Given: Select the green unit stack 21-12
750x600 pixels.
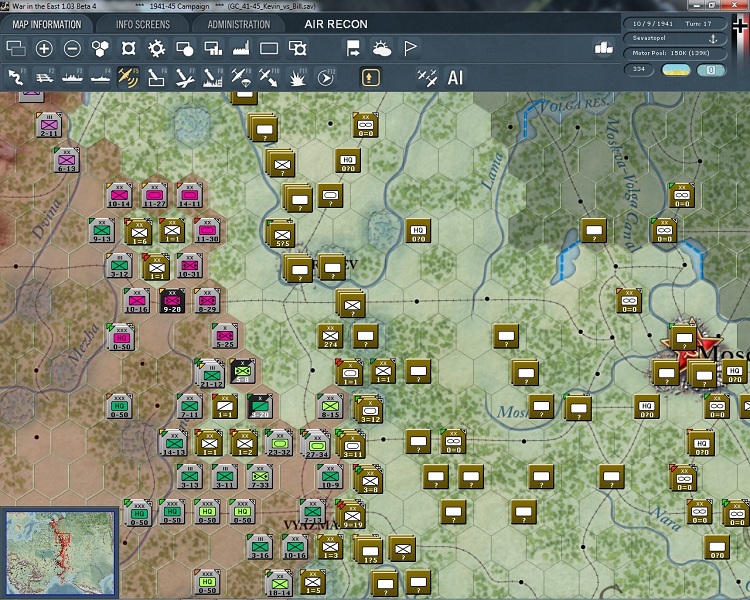Looking at the screenshot, I should tap(210, 373).
